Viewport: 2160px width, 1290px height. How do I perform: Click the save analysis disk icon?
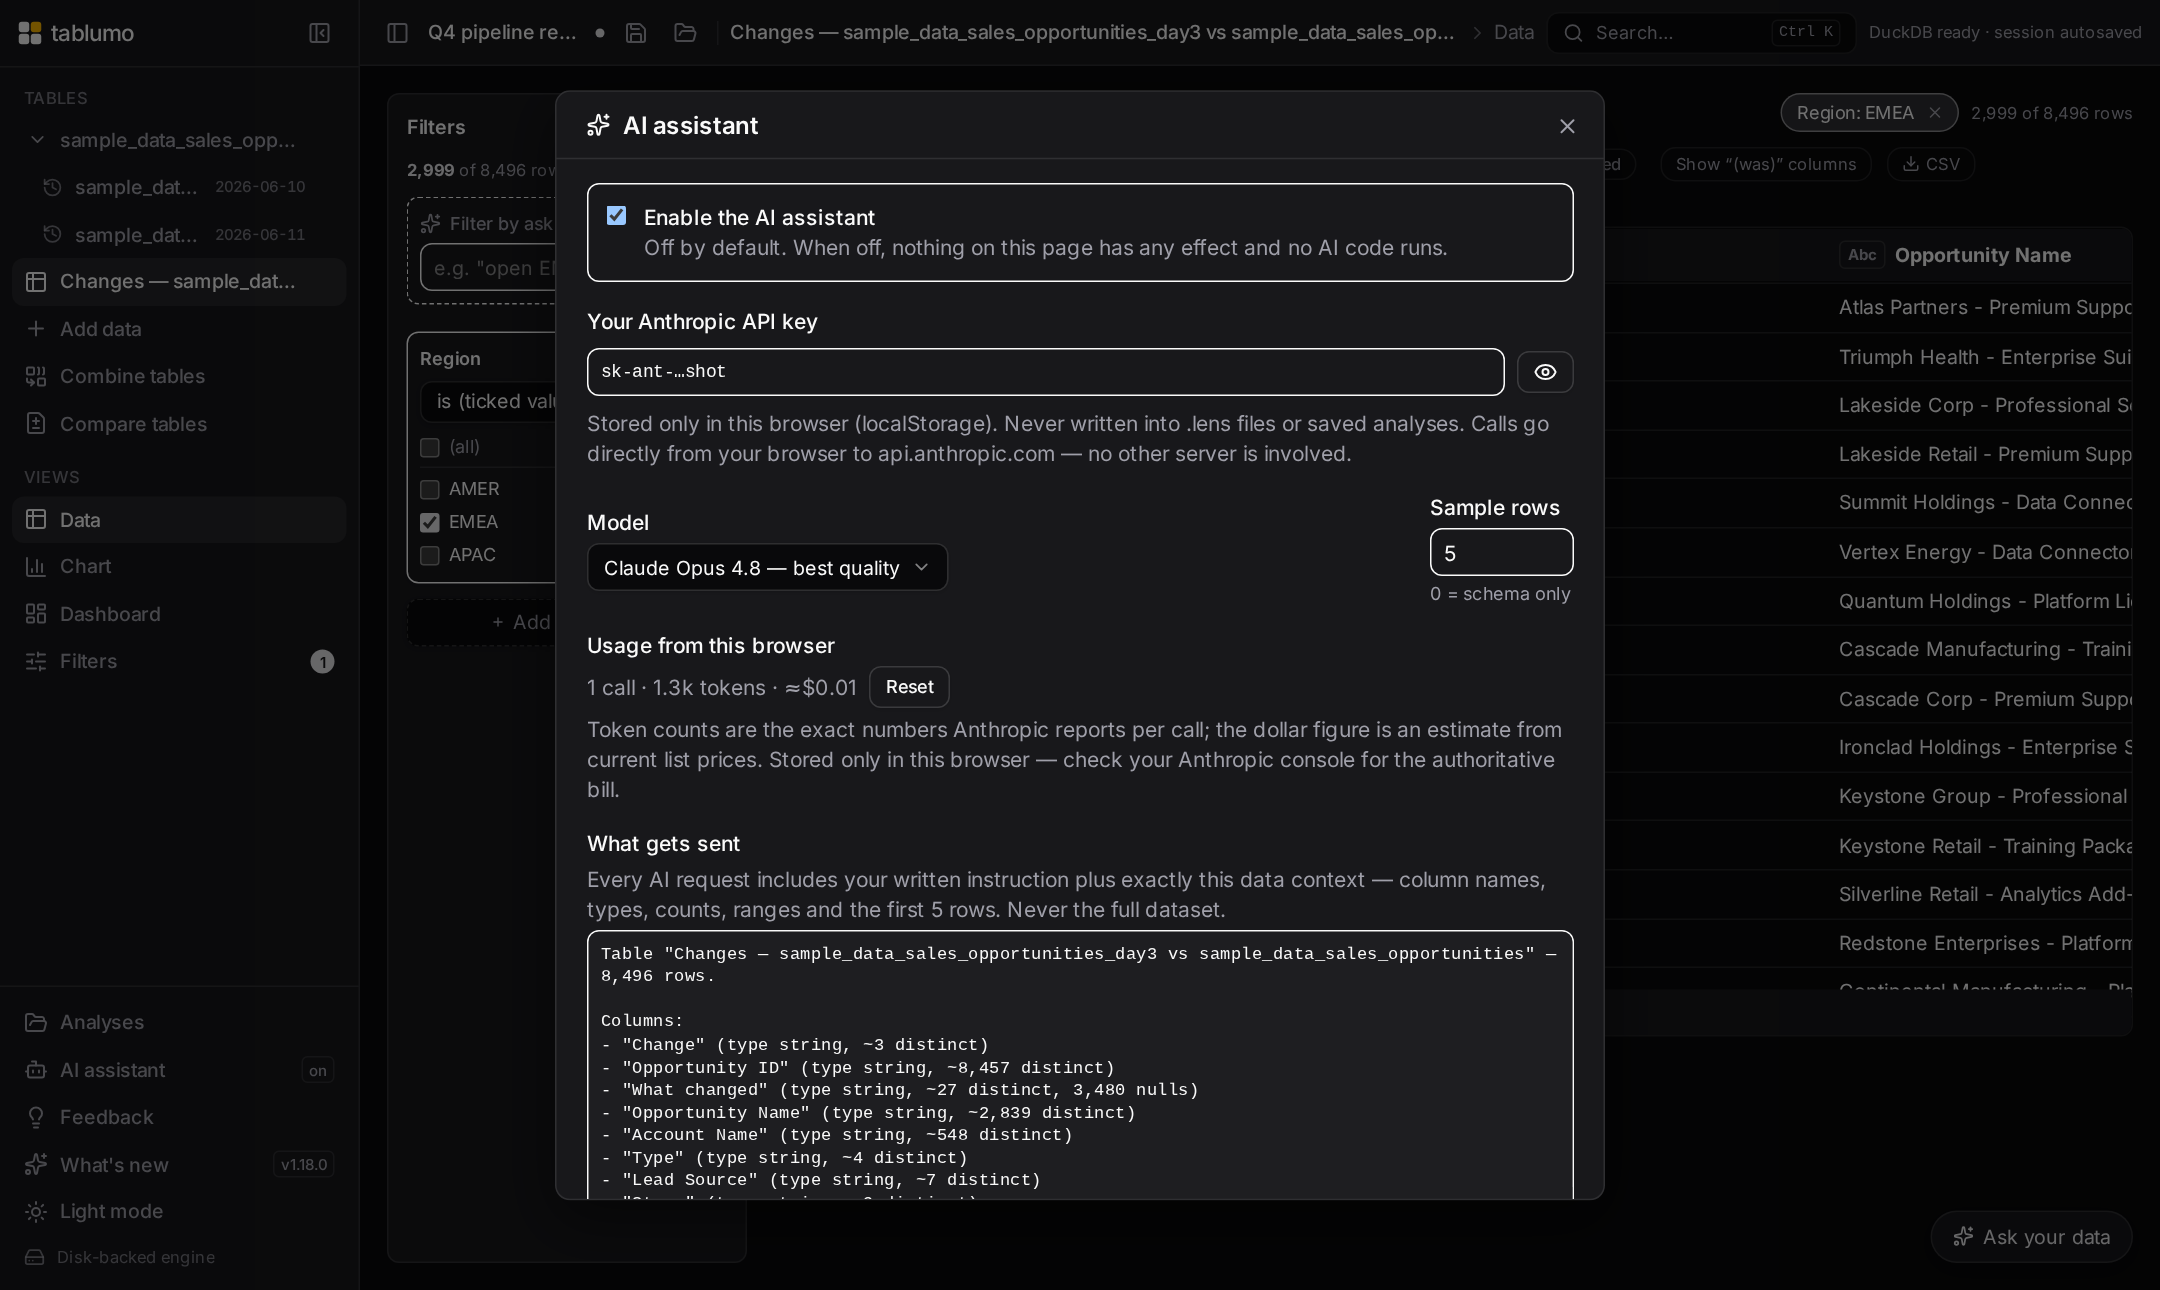(636, 33)
